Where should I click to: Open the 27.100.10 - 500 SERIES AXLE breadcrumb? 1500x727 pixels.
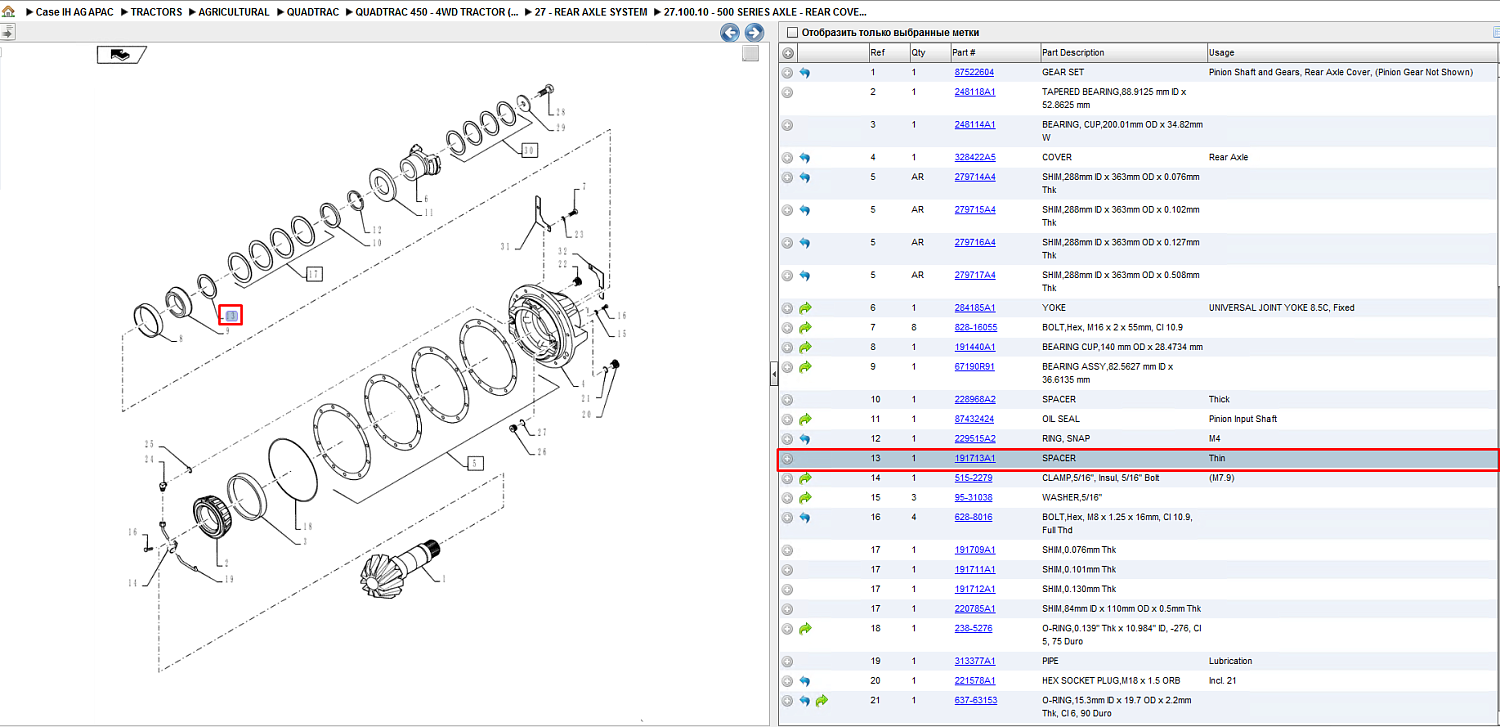coord(765,12)
